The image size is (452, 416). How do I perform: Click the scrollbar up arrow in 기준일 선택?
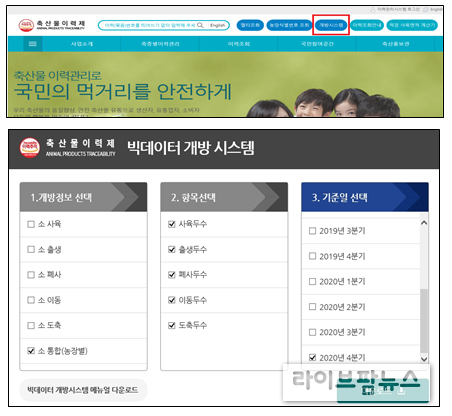point(424,223)
